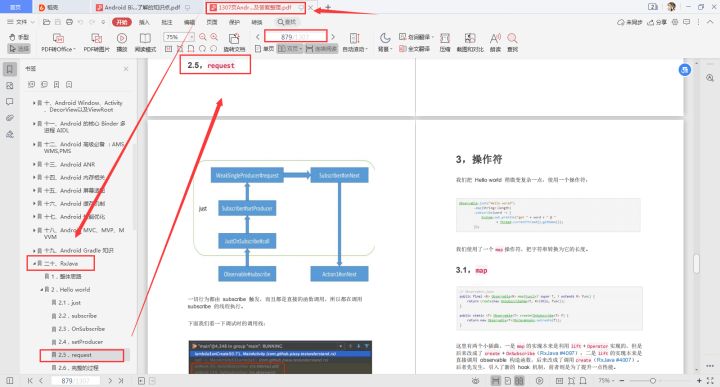Click the Read Aloud icon

point(495,42)
